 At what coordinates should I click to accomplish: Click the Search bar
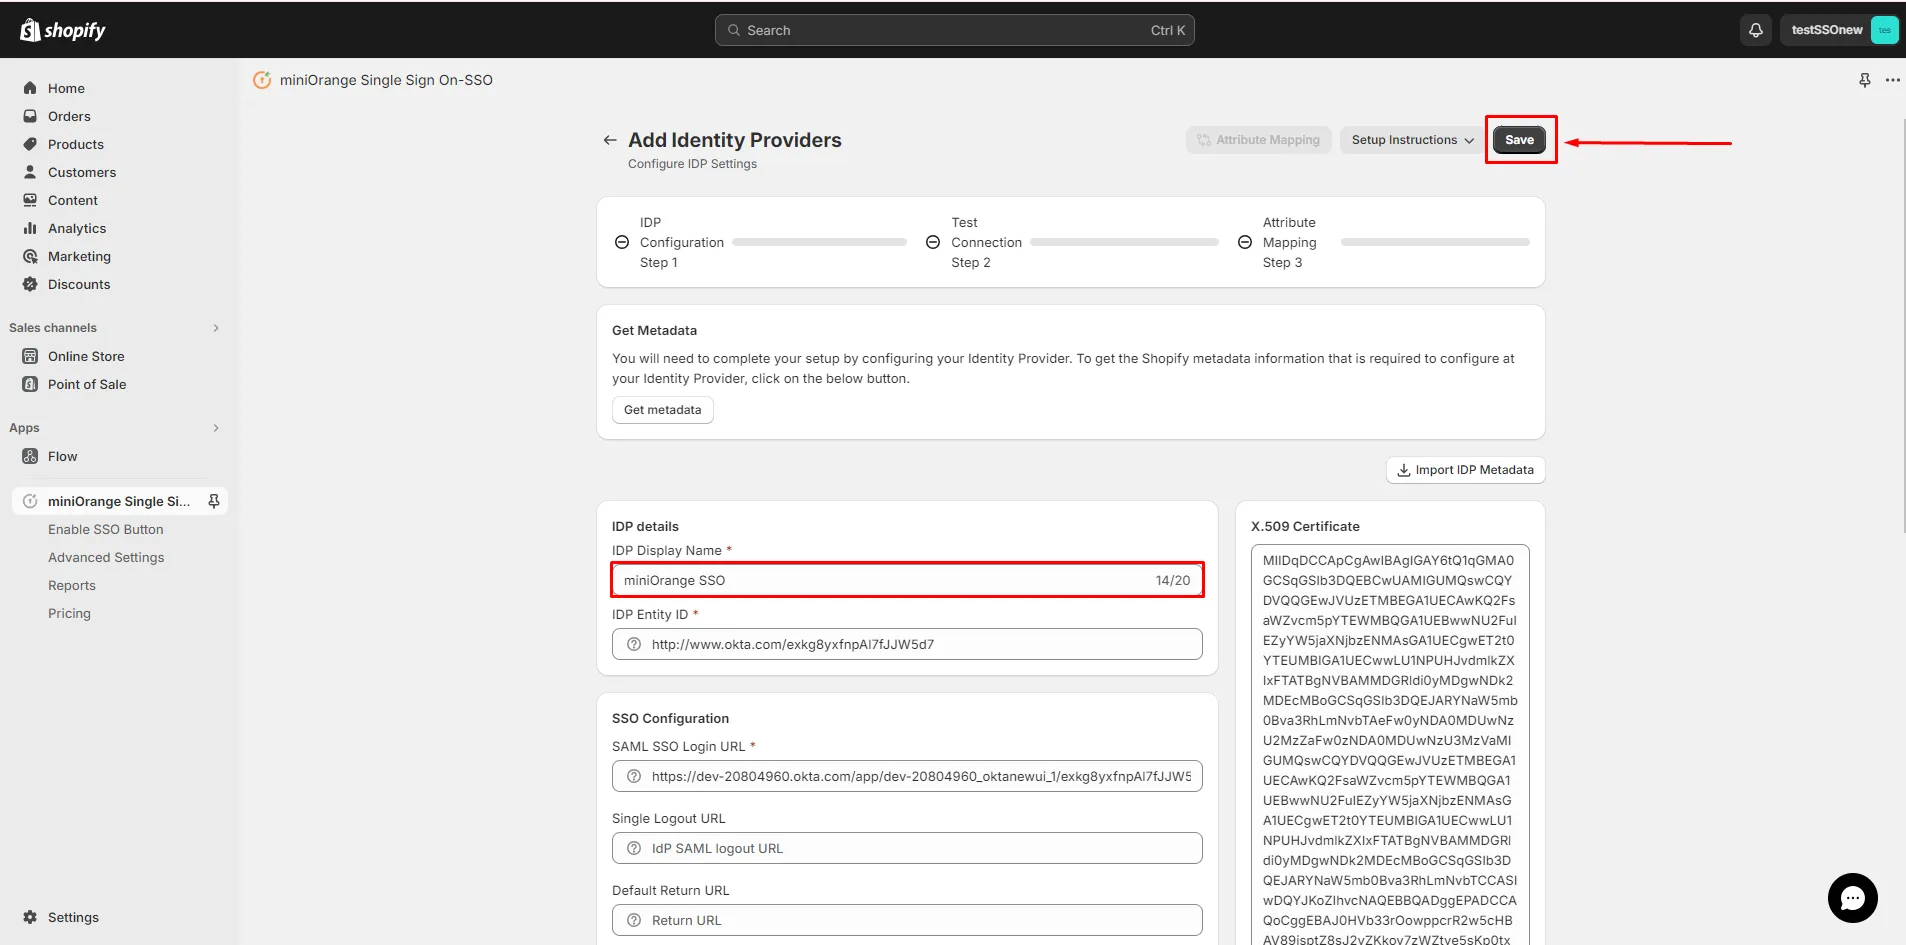(954, 30)
